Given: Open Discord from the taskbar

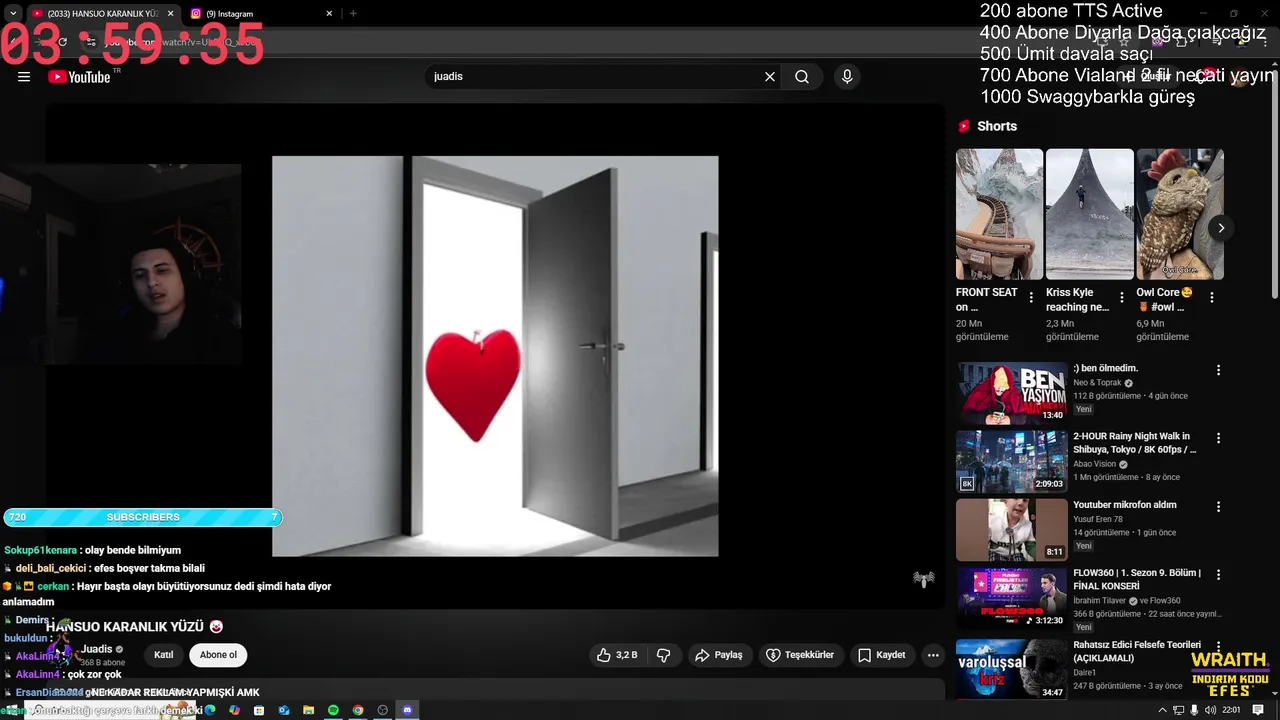Looking at the screenshot, I should click(407, 710).
